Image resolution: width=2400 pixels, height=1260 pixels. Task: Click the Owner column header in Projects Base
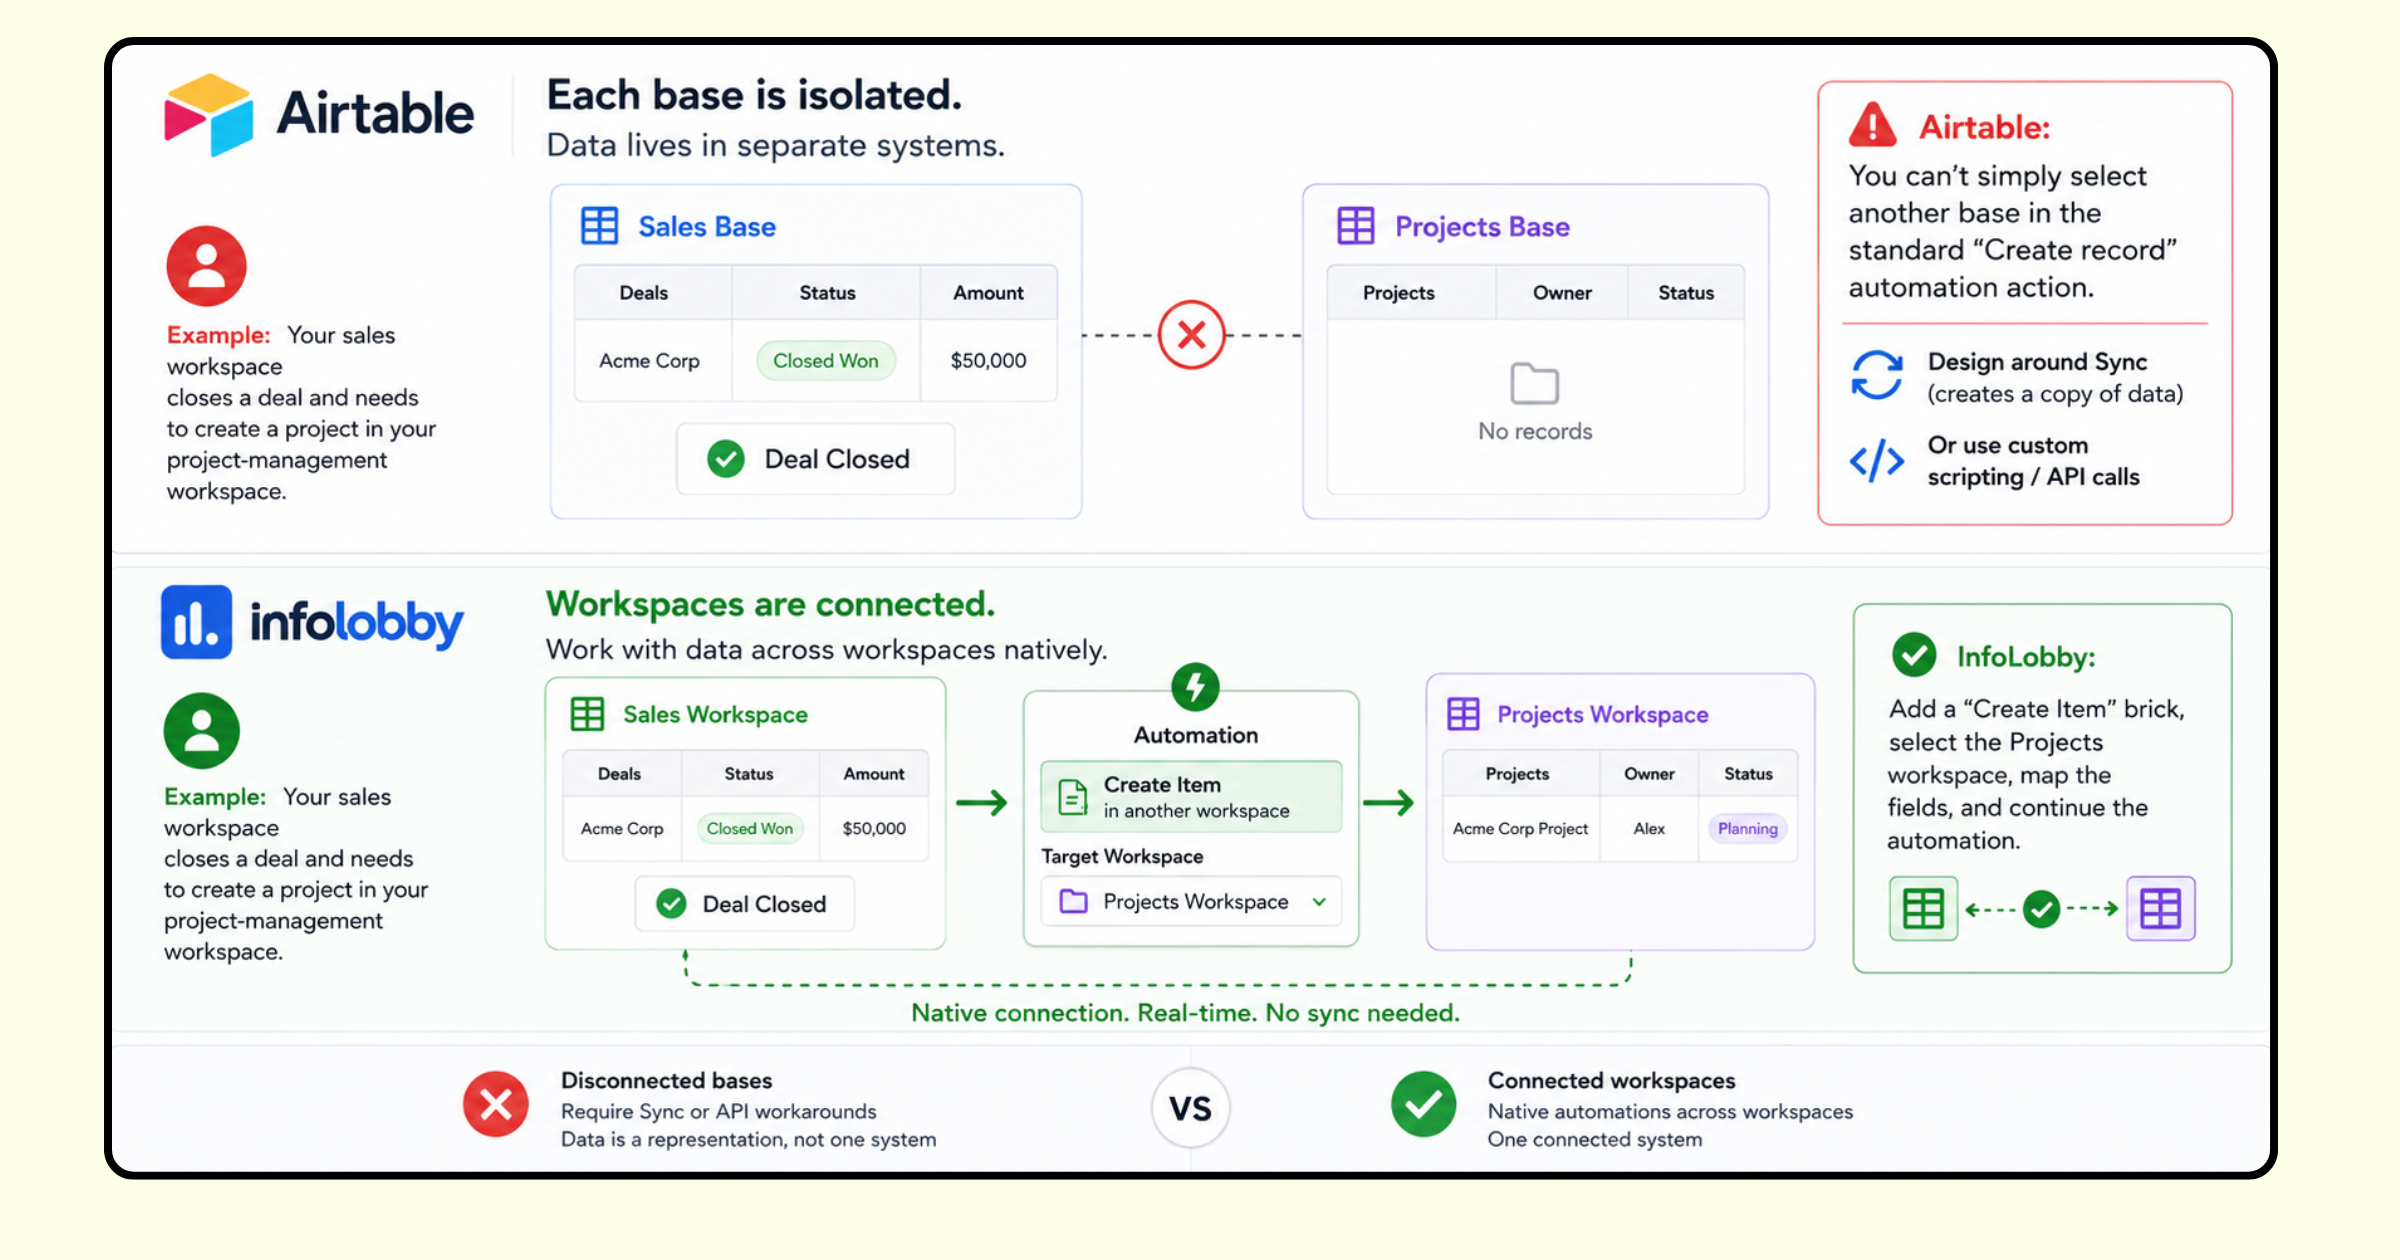pyautogui.click(x=1562, y=293)
